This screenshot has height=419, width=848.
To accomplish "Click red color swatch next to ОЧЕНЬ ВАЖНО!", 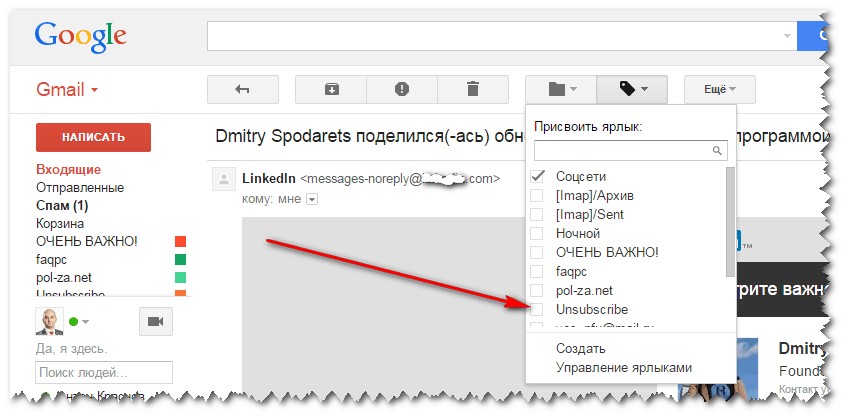I will (x=181, y=241).
